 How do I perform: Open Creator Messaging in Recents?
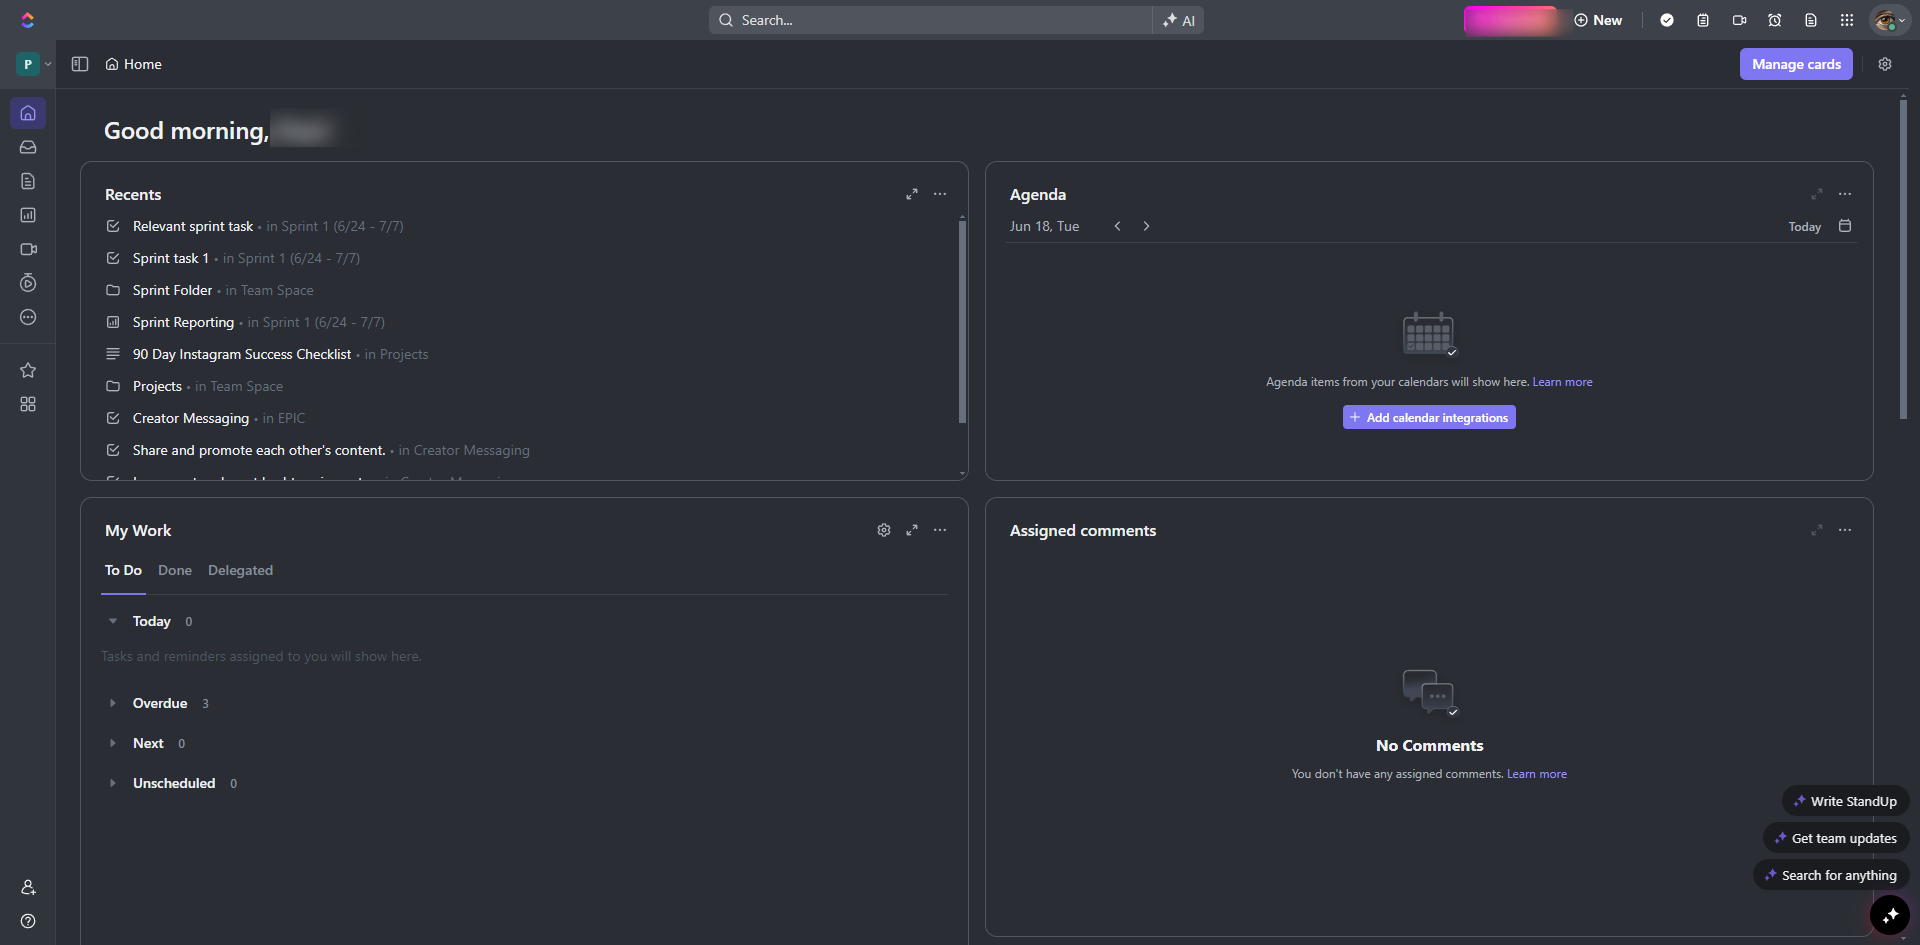[x=191, y=418]
